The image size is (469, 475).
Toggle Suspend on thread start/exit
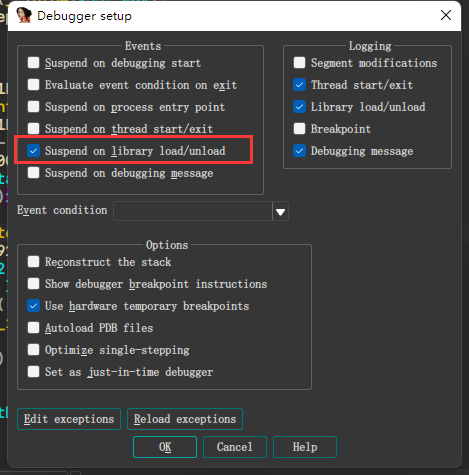pos(33,128)
